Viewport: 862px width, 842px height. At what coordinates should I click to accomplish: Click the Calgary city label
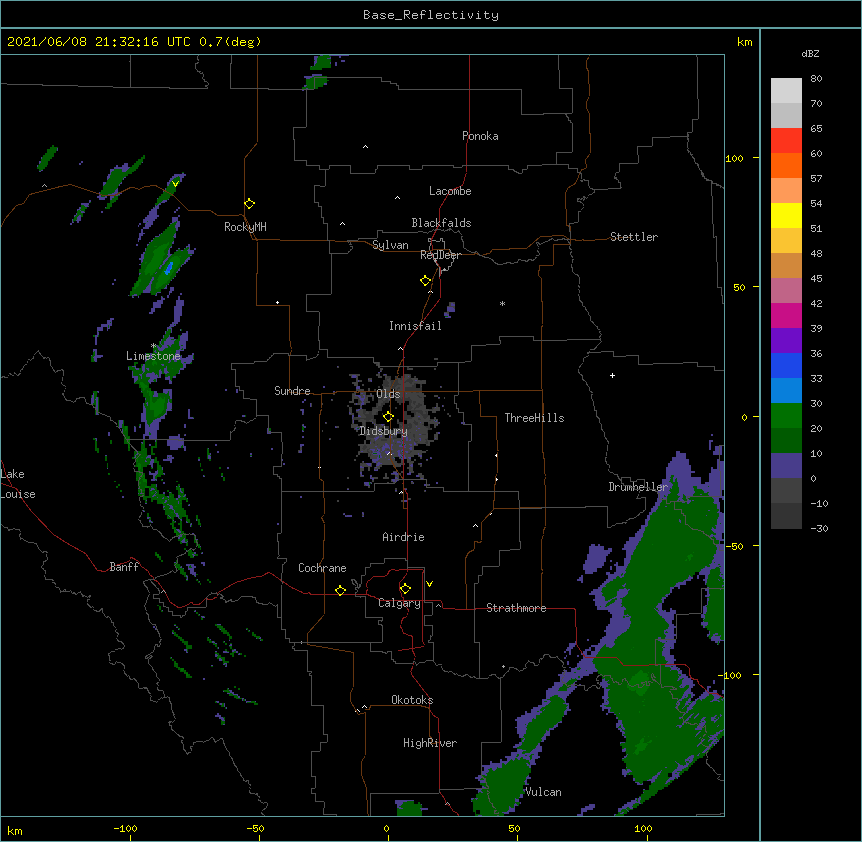399,603
